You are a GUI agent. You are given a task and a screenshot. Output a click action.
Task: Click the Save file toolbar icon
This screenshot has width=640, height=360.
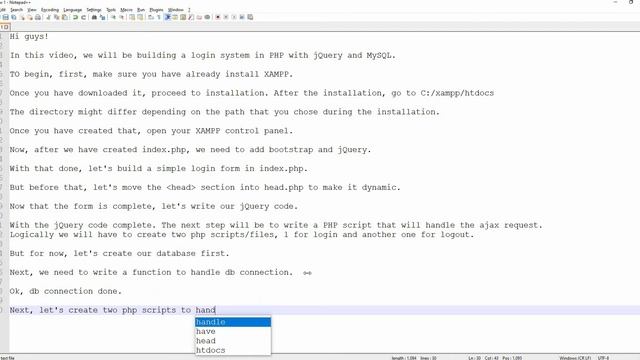[x=5, y=17]
